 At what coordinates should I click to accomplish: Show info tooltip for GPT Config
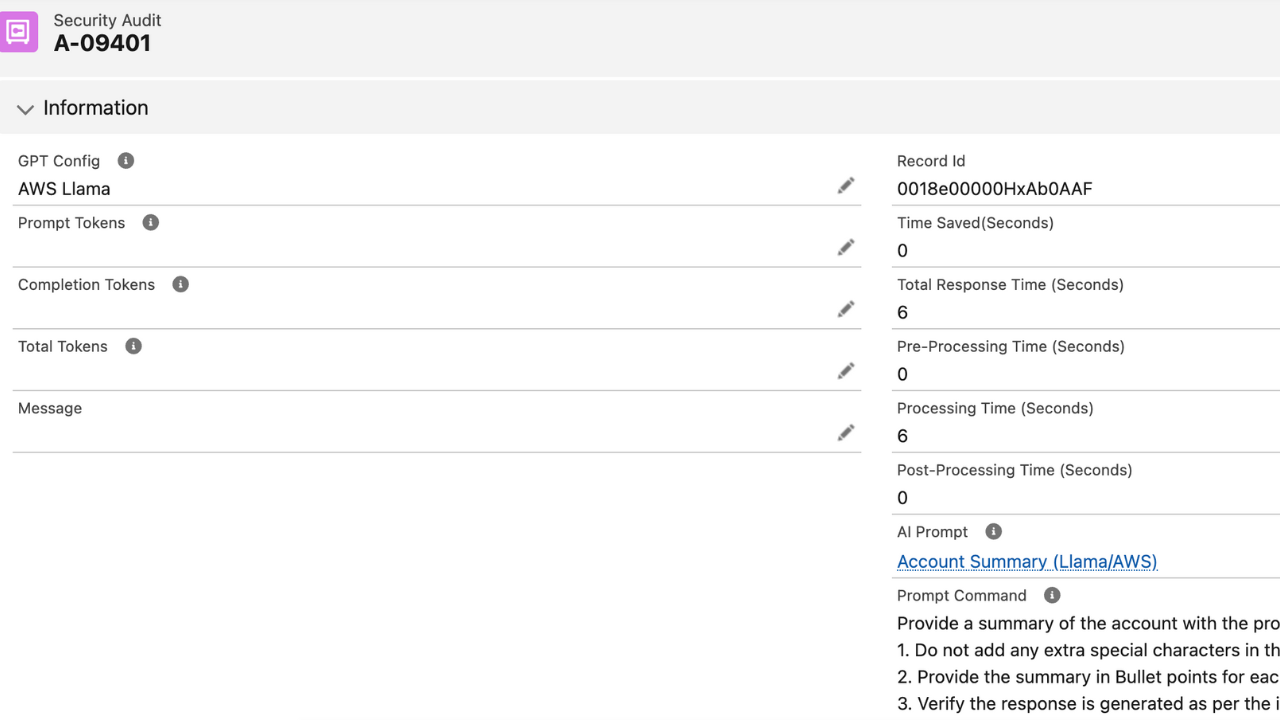[x=126, y=161]
